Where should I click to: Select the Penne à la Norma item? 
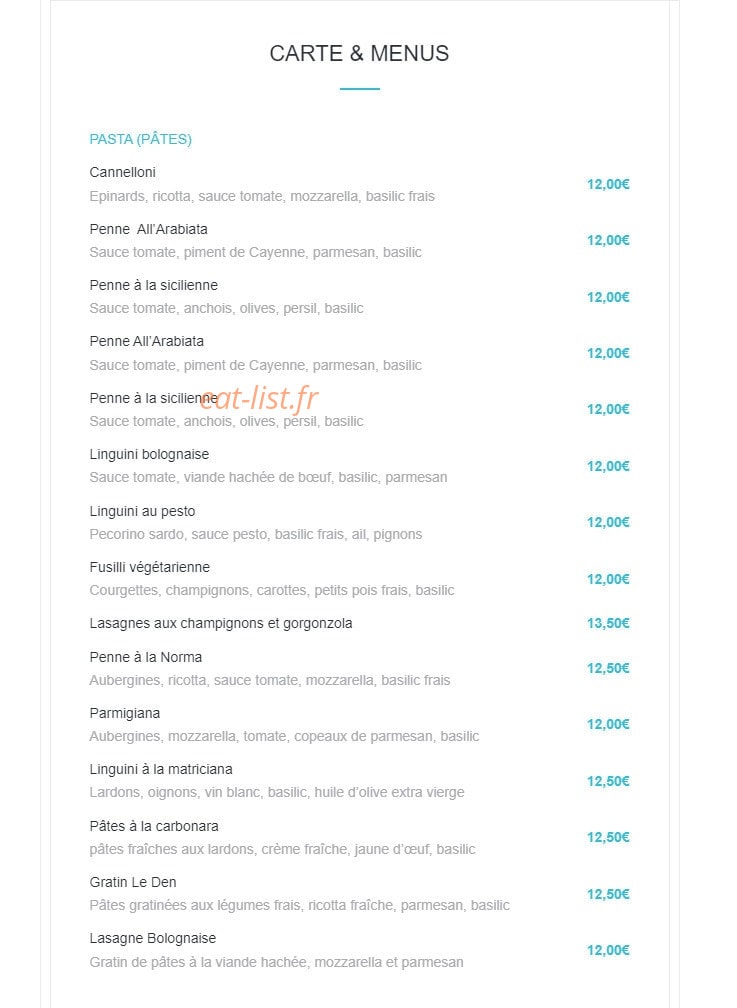pos(145,657)
